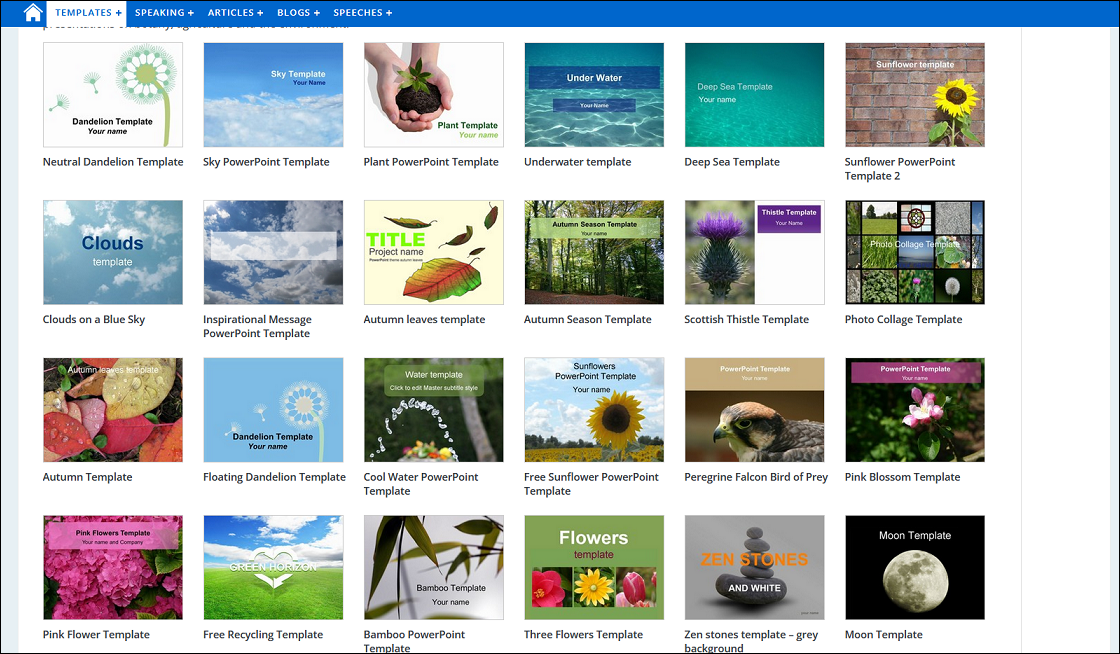1120x654 pixels.
Task: Open the Pink Flowers thumbnail
Action: click(113, 568)
